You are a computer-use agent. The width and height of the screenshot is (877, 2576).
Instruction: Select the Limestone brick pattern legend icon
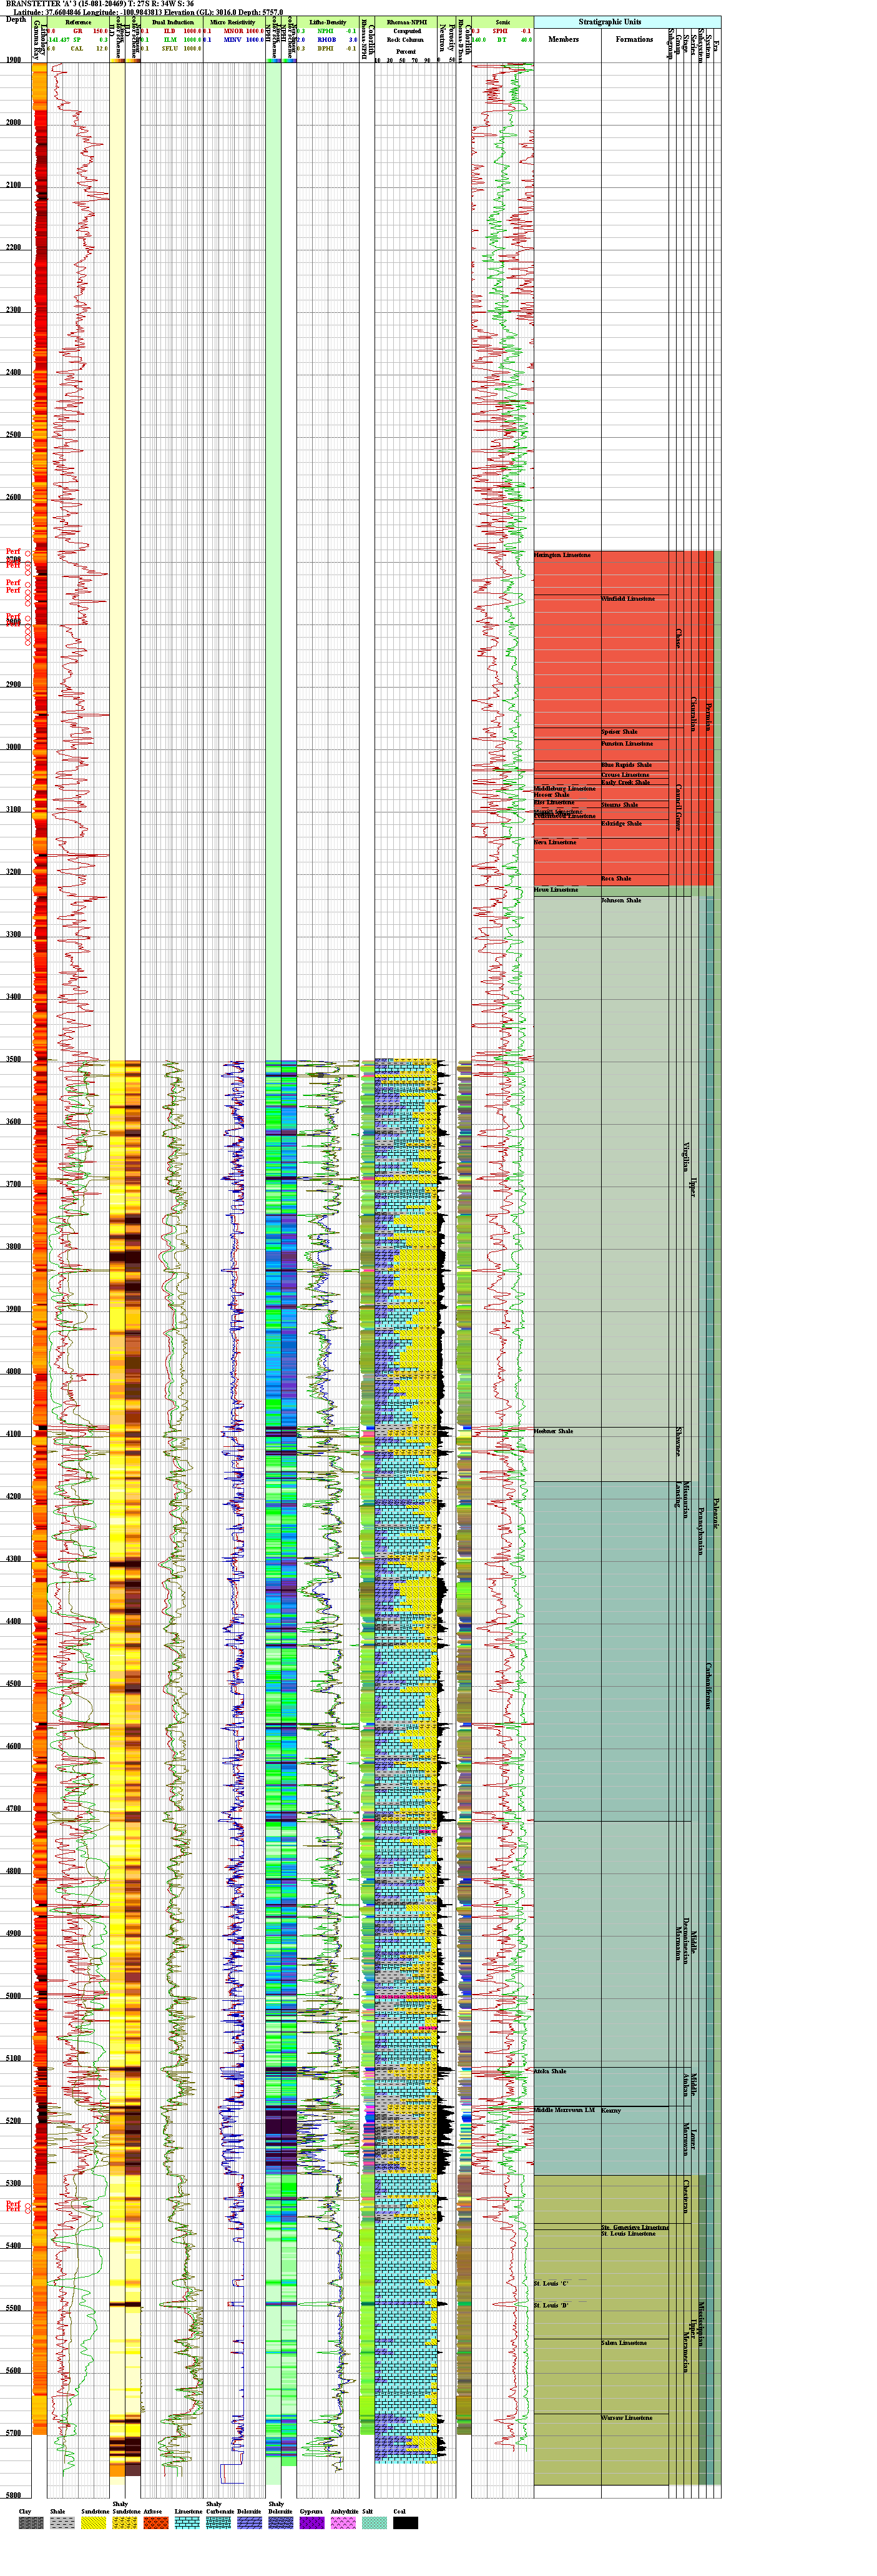187,2522
